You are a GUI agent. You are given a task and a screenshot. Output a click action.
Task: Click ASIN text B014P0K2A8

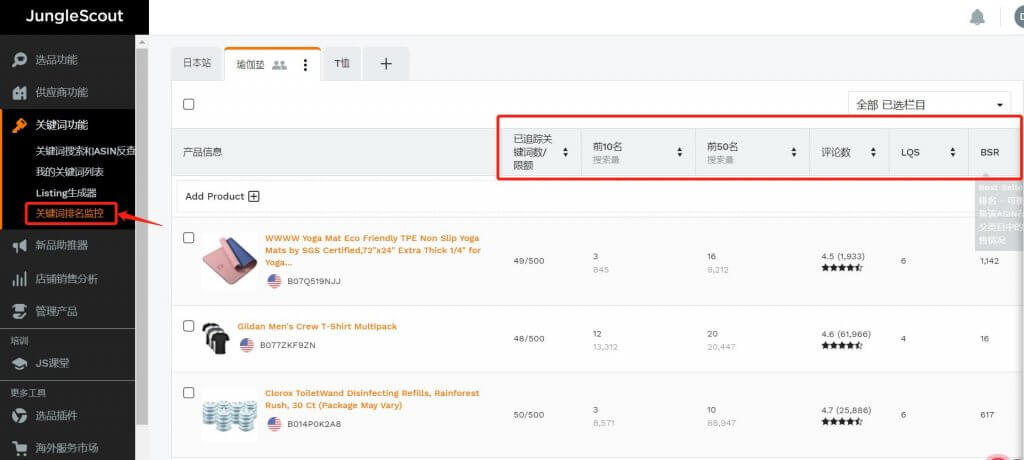point(314,423)
